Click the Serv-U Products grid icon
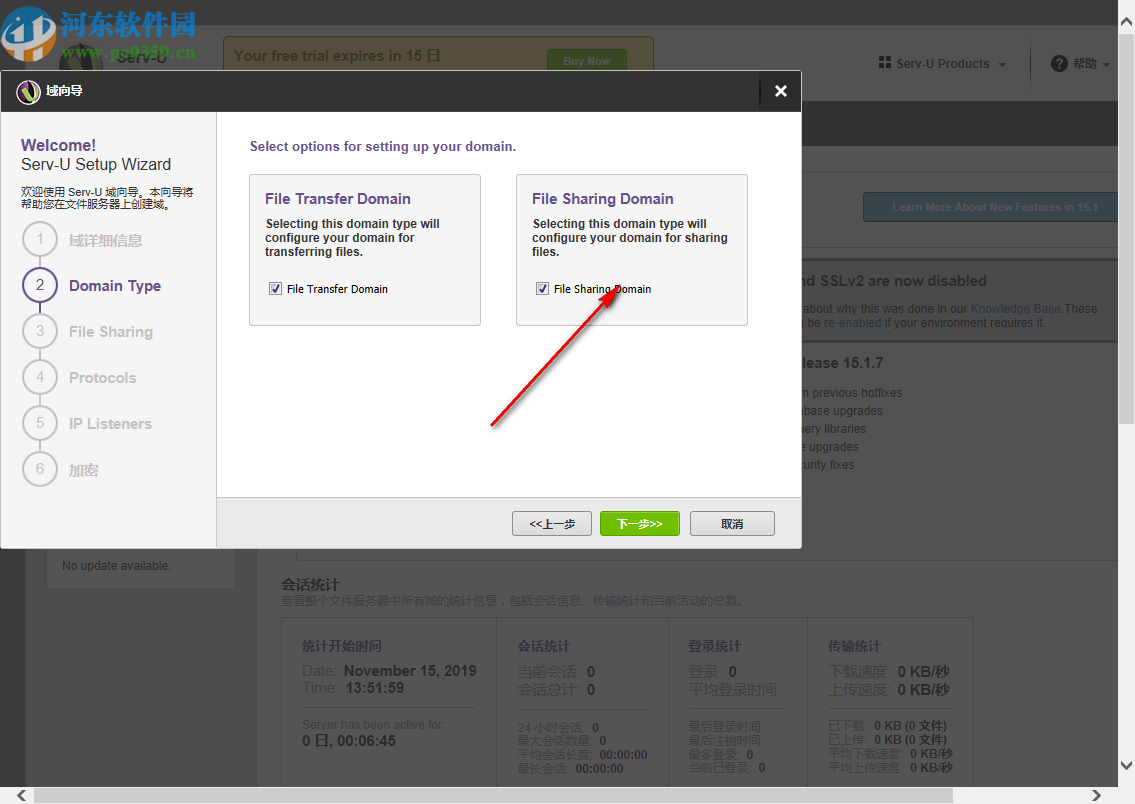1135x804 pixels. (x=885, y=63)
